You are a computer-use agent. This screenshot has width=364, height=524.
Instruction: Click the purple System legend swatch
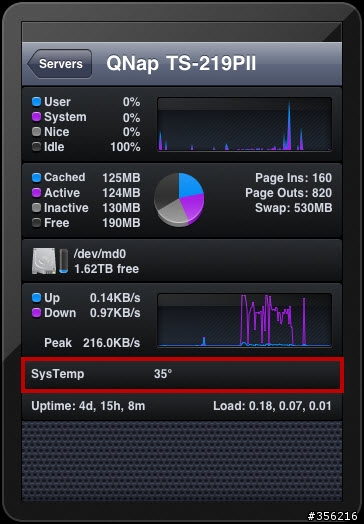[x=36, y=117]
